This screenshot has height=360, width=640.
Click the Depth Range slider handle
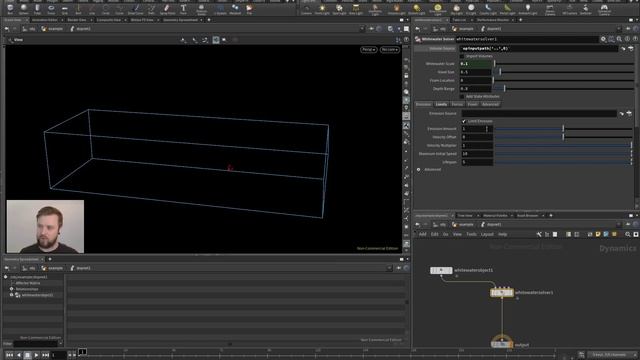click(x=504, y=89)
